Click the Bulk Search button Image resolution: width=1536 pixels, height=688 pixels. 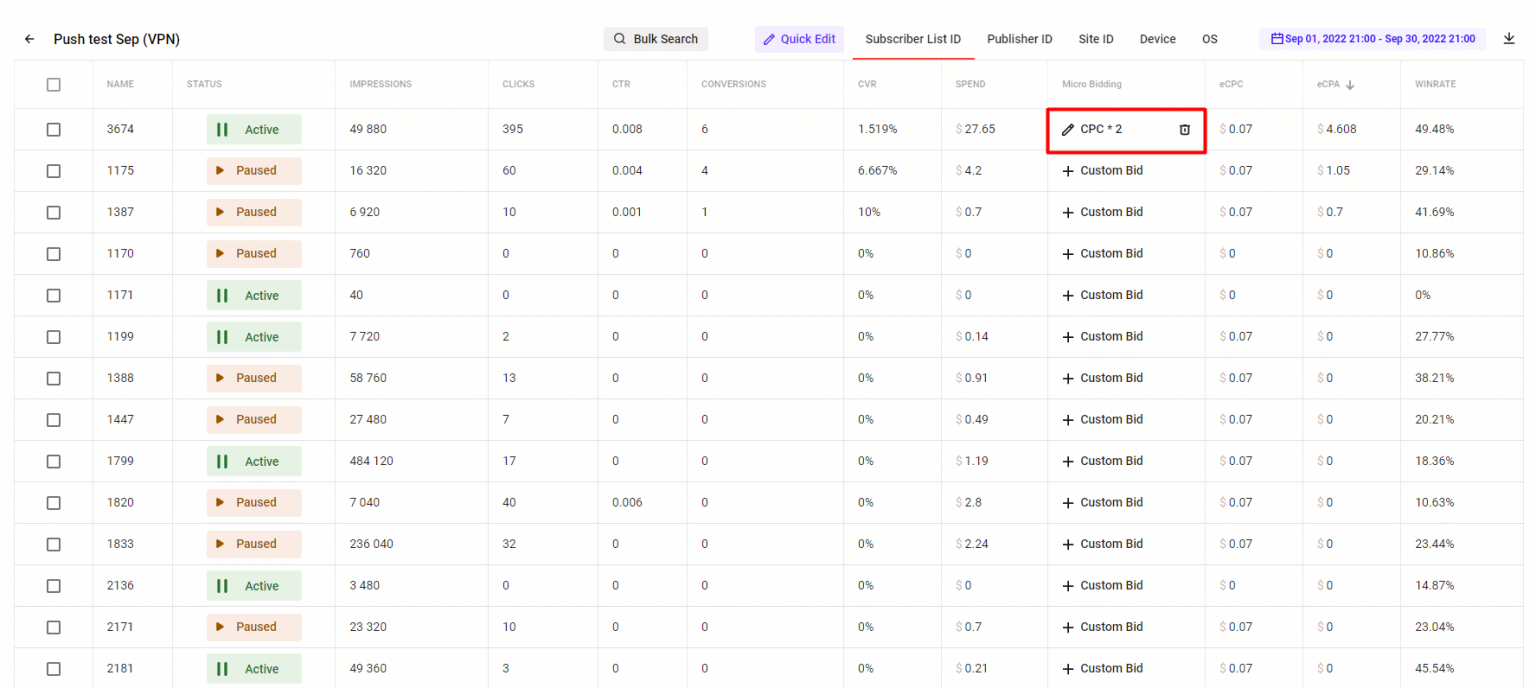click(x=655, y=38)
